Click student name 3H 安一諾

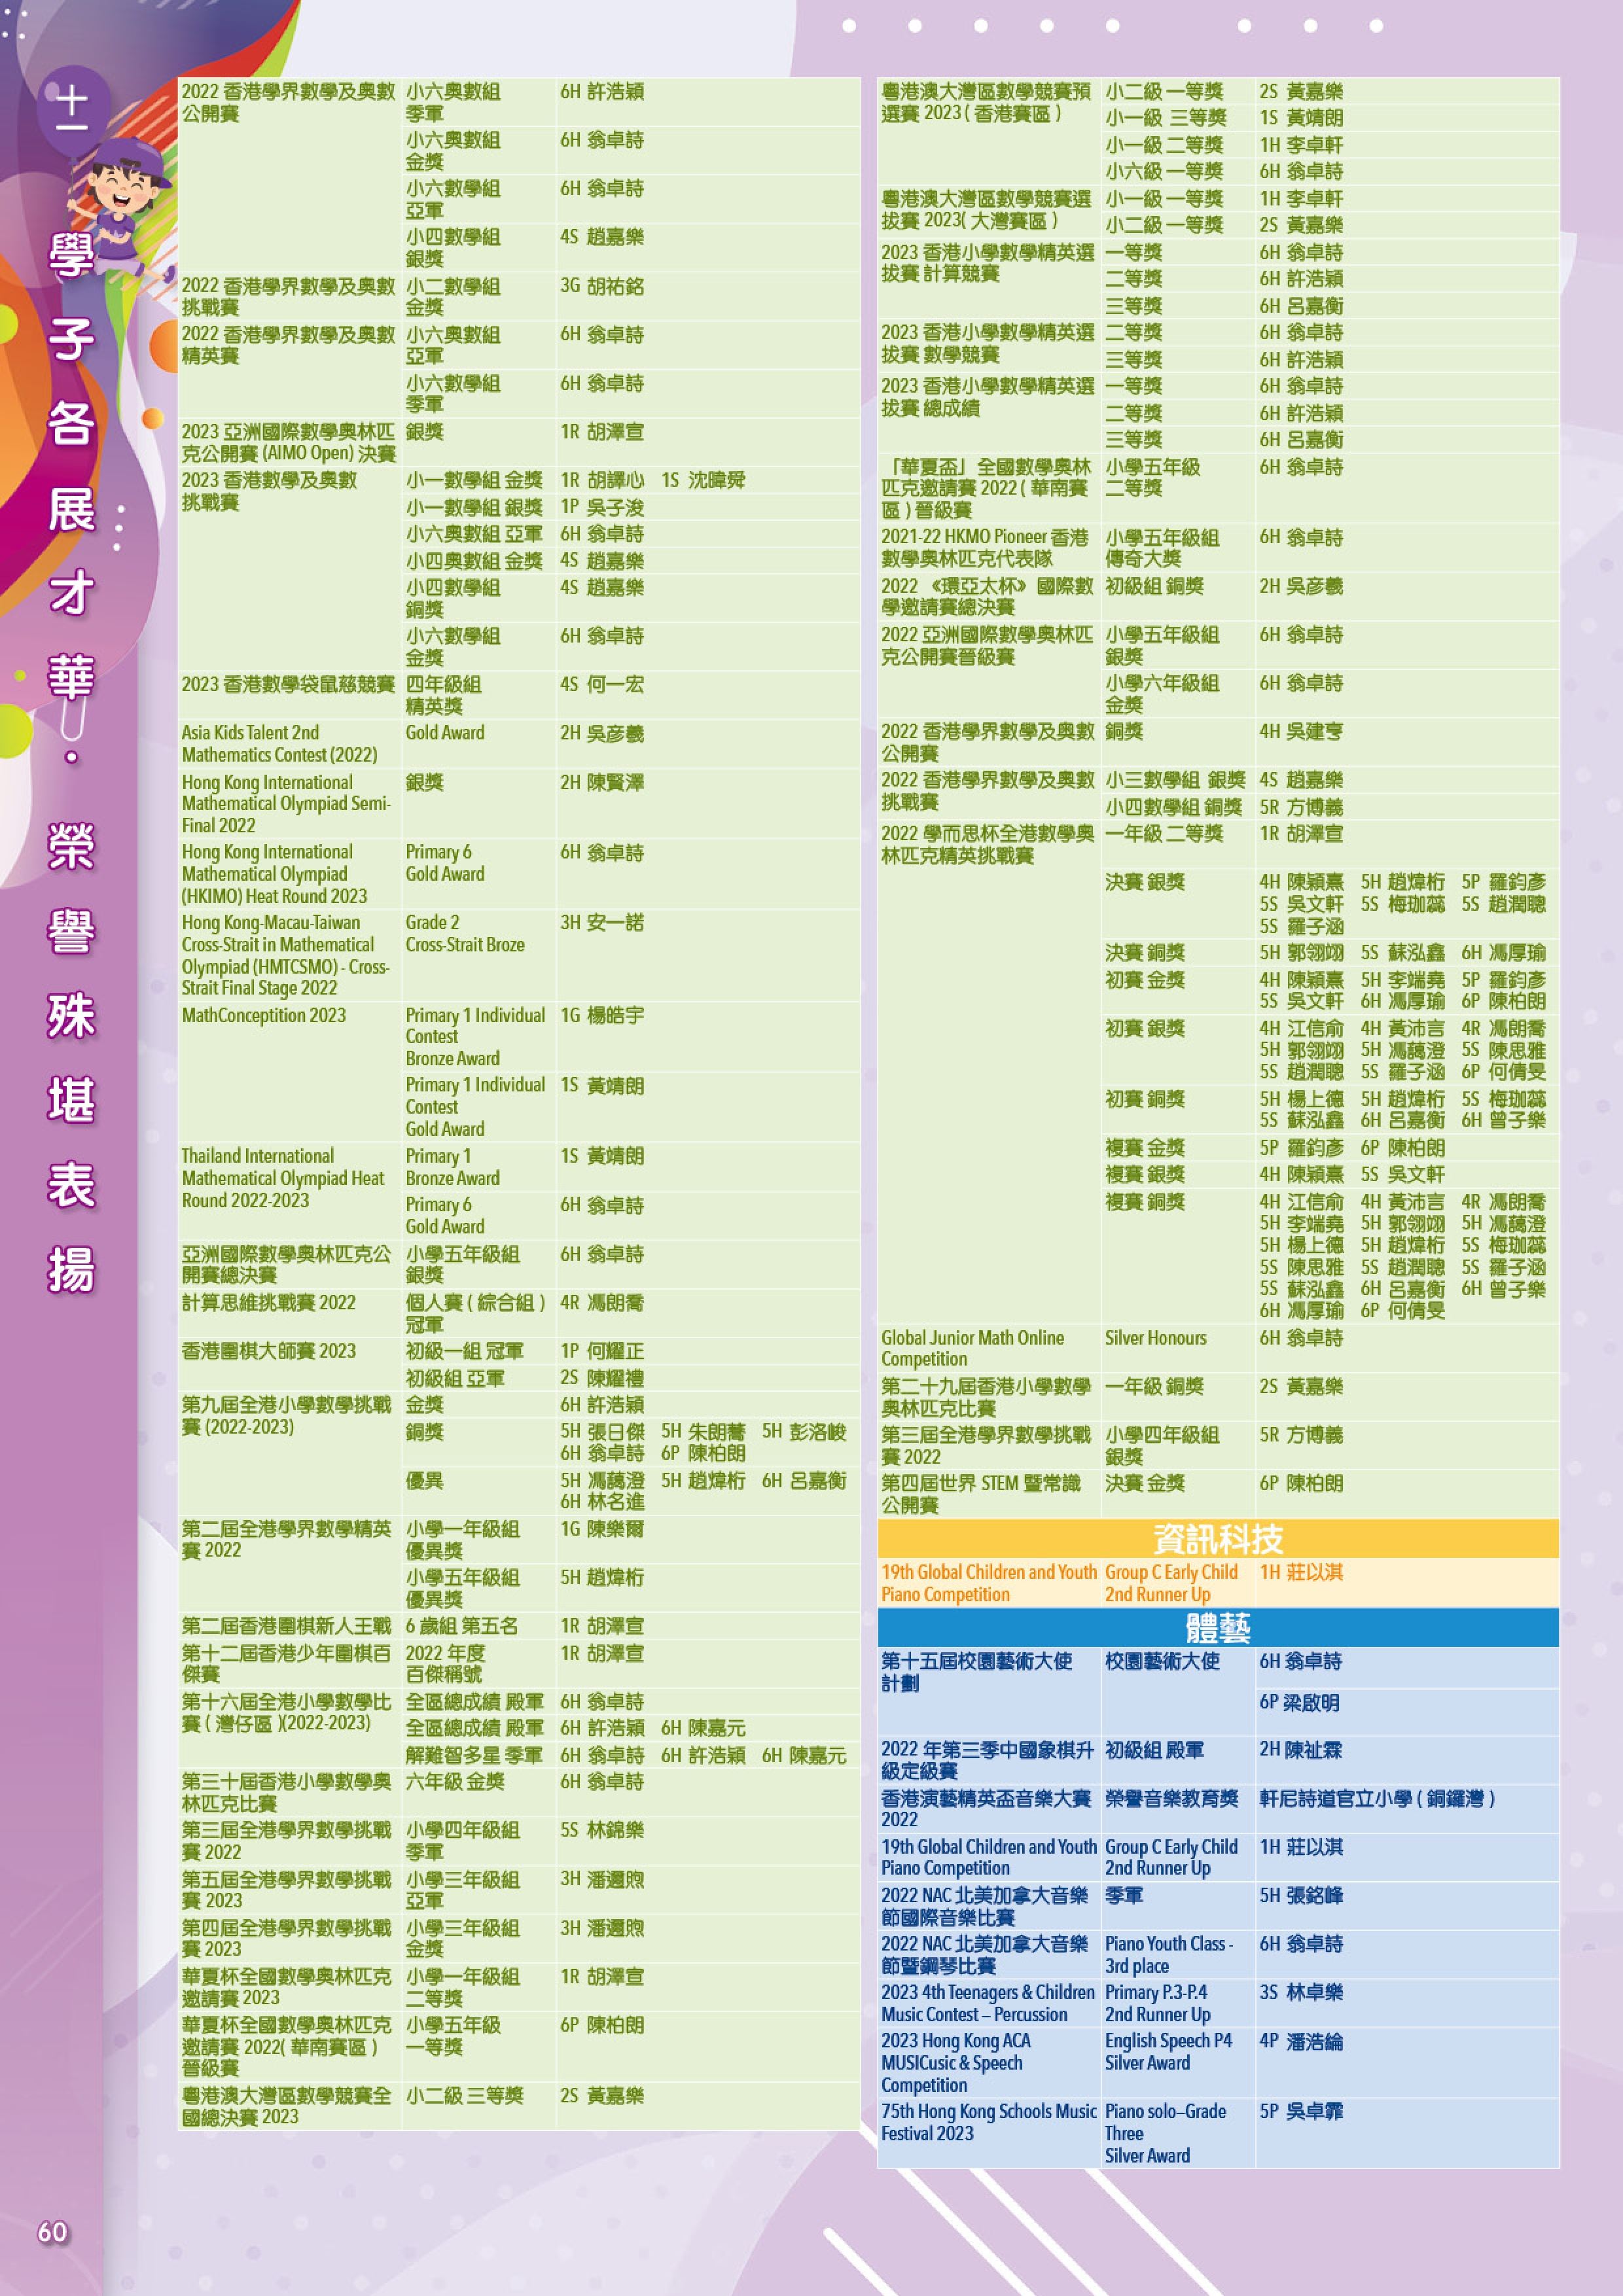[x=601, y=923]
